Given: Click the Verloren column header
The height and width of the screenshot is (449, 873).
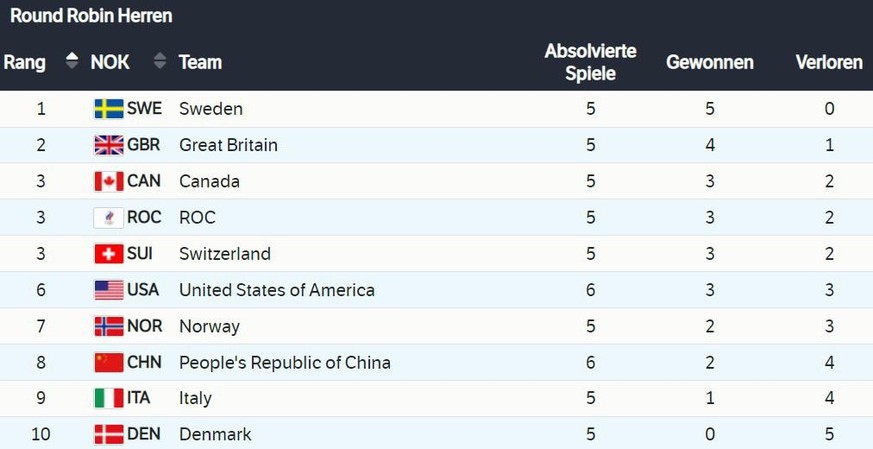Looking at the screenshot, I should (829, 62).
